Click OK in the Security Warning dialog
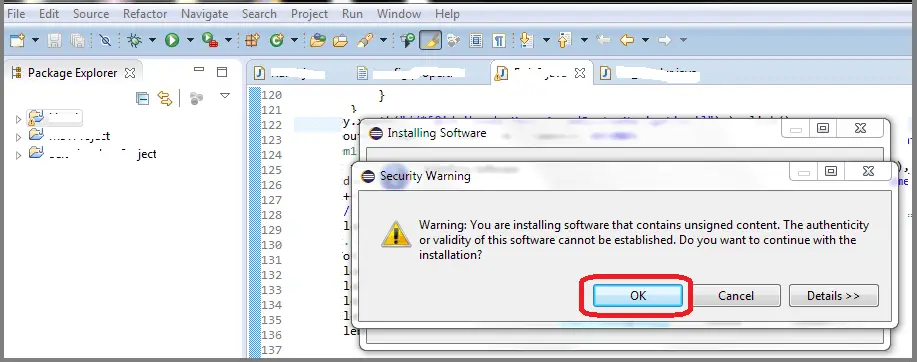Screen dimensions: 917x362 (x=637, y=295)
